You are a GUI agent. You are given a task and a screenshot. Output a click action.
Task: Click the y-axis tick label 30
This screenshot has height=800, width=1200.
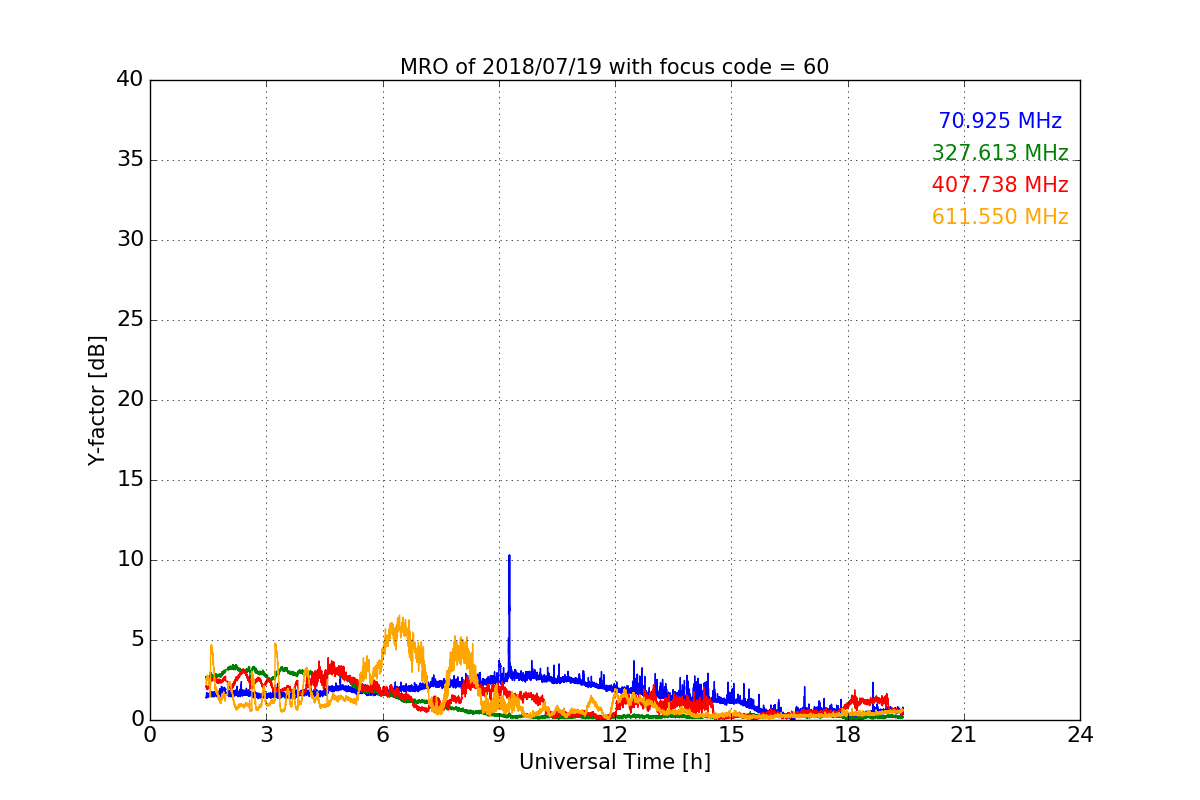[130, 240]
